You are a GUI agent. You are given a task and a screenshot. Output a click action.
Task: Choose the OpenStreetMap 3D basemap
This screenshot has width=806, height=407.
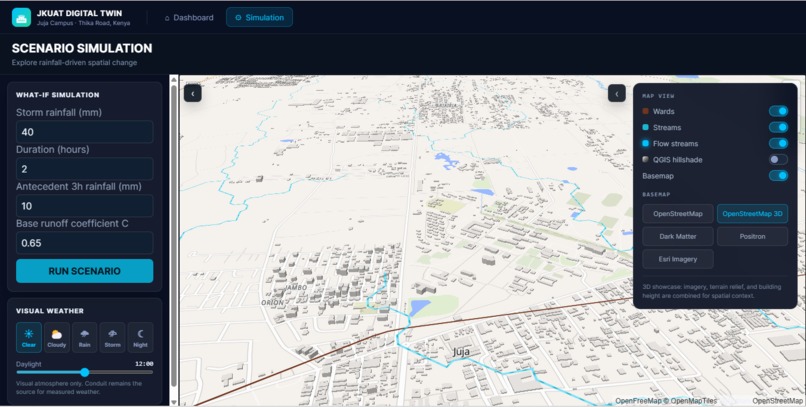point(753,214)
